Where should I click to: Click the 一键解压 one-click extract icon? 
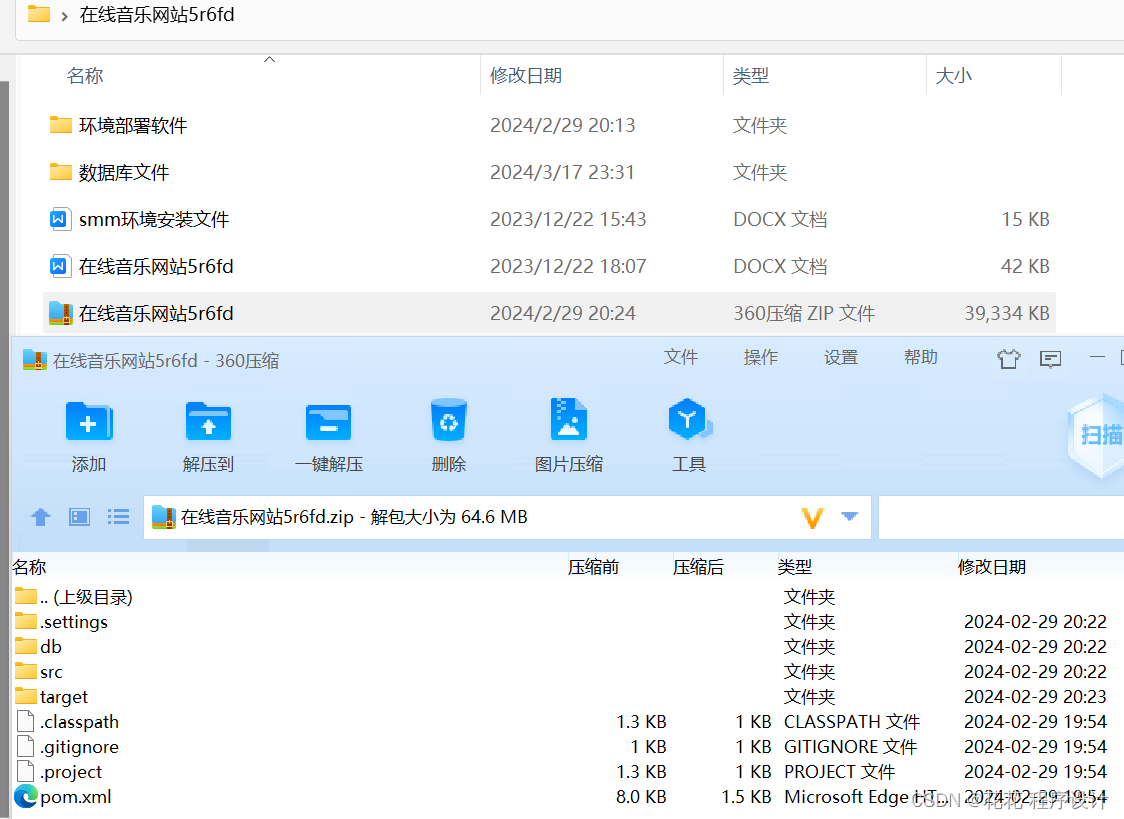click(x=328, y=421)
